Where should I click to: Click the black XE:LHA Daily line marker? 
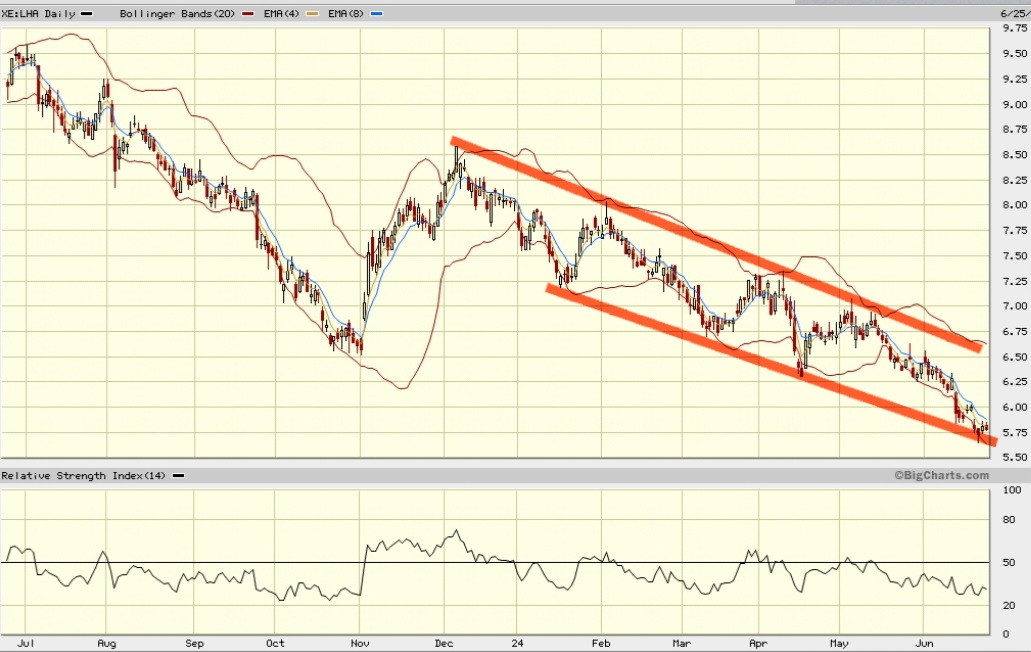[86, 13]
